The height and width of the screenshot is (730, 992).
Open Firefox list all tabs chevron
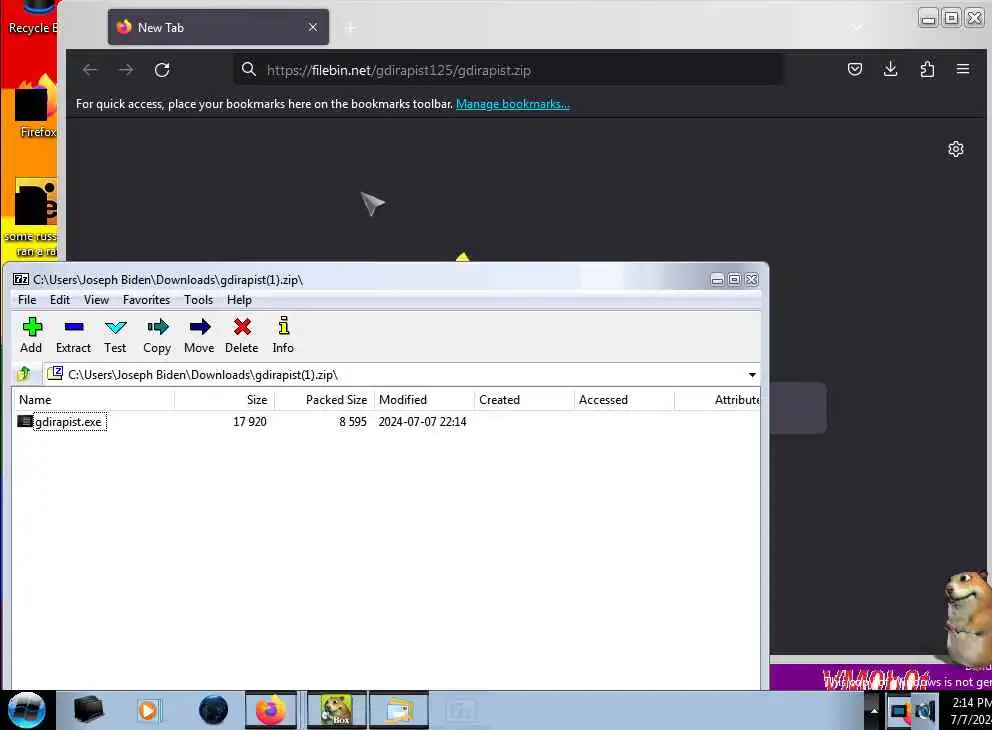pos(857,28)
